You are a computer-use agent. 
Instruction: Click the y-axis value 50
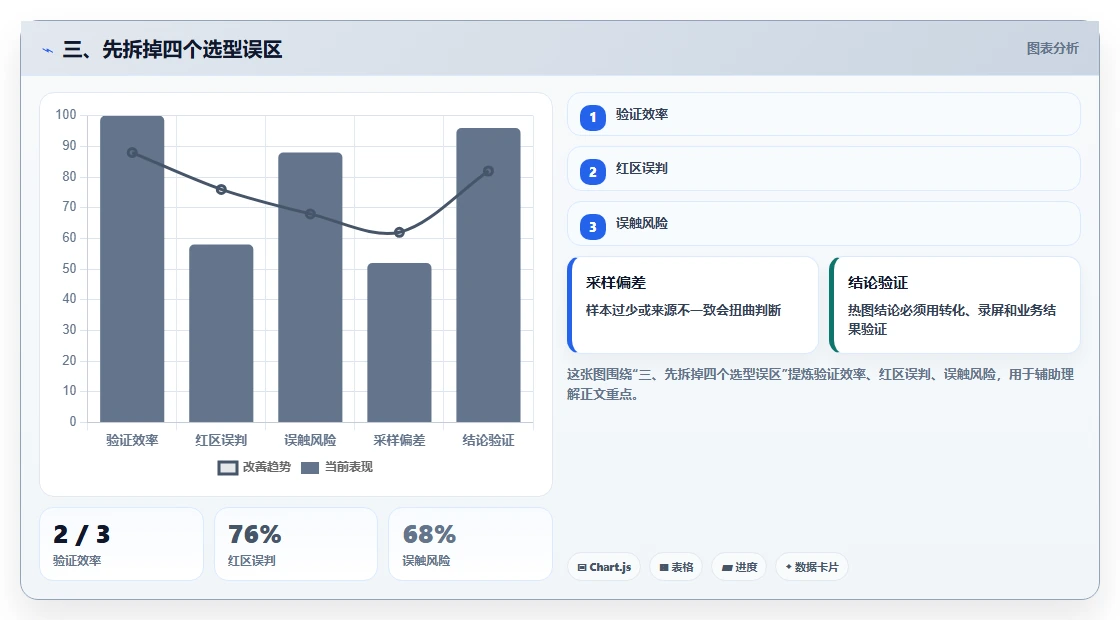click(69, 269)
